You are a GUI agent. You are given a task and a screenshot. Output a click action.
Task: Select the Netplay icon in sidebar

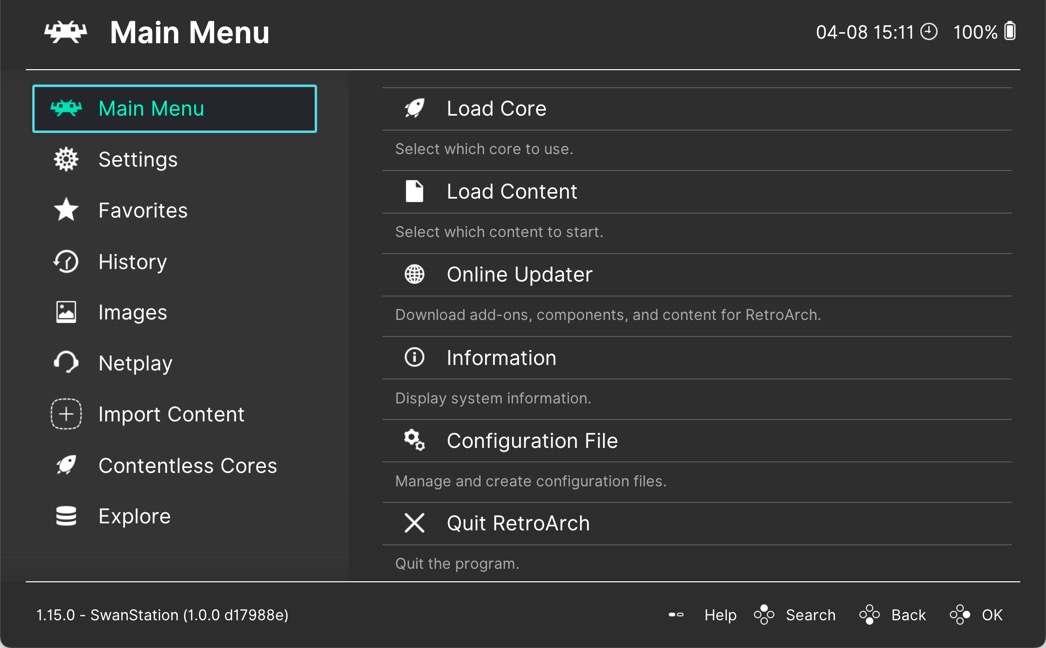click(65, 363)
